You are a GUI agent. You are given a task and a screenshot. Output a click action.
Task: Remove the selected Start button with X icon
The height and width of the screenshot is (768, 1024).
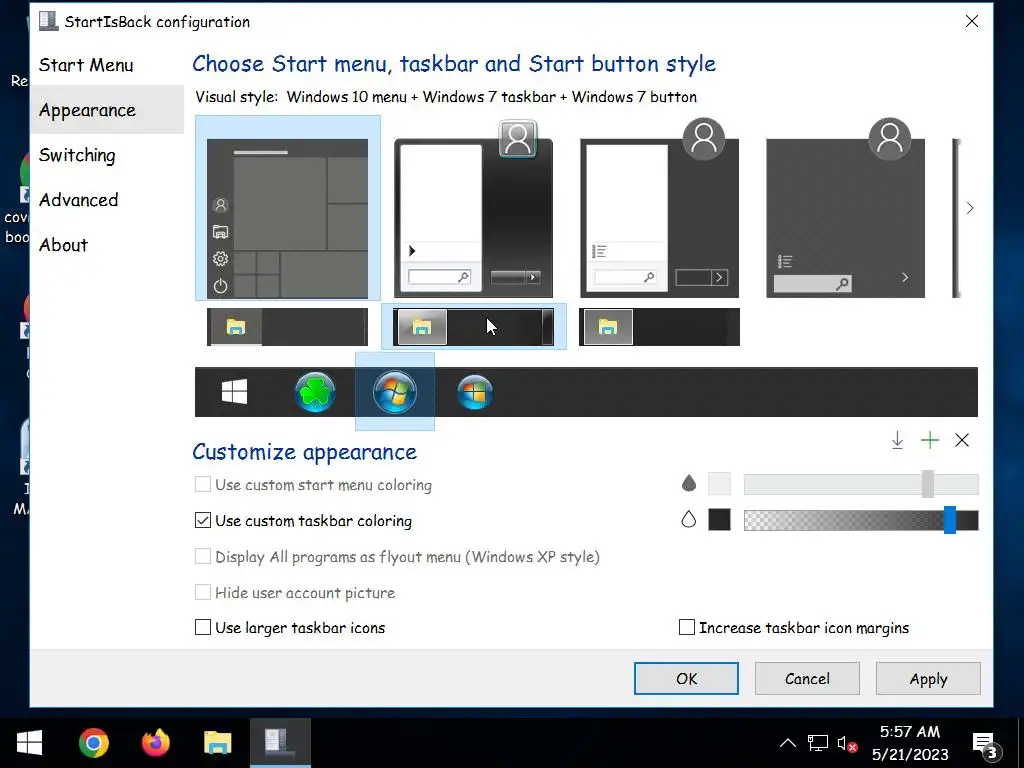coord(961,440)
